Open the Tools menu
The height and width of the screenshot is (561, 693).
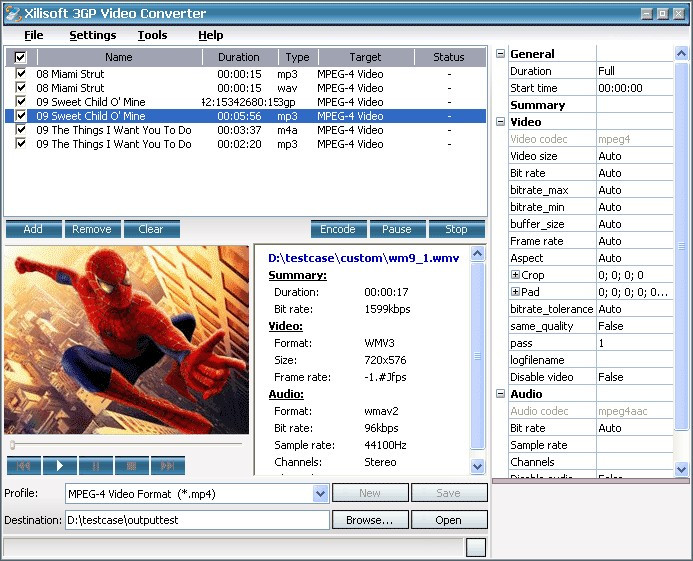(152, 35)
